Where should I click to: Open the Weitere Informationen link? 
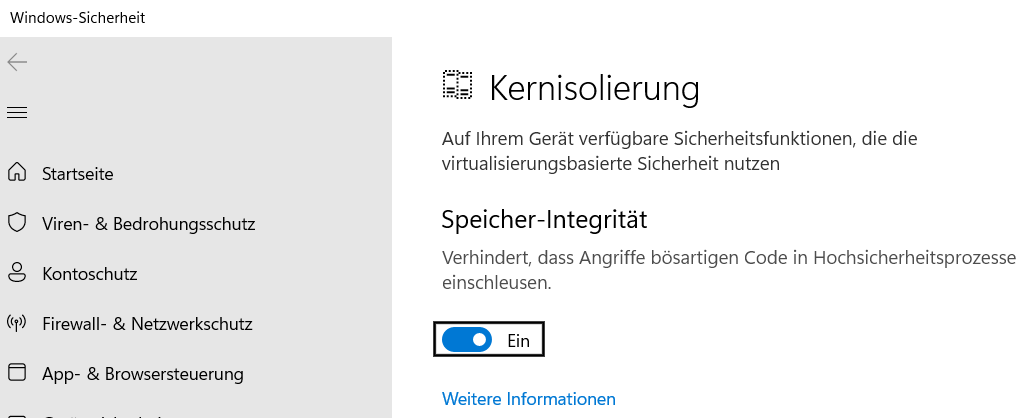coord(528,399)
